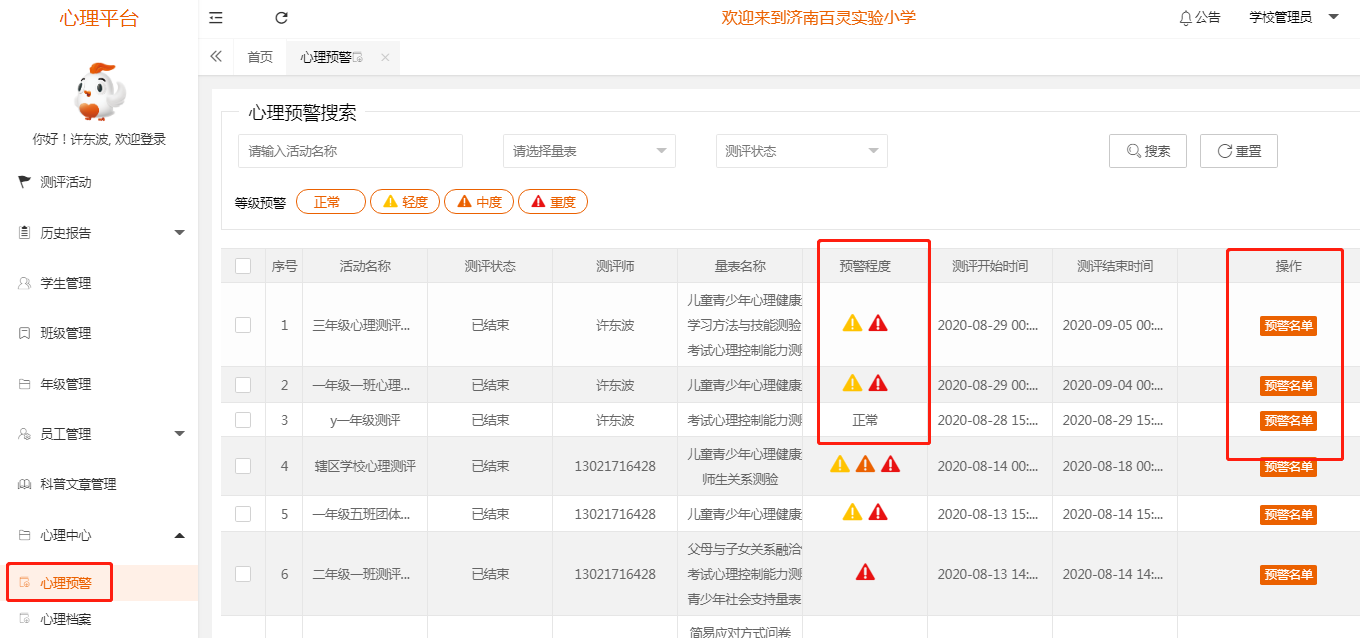Collapse the left sidebar navigation
The height and width of the screenshot is (638, 1360).
(x=215, y=17)
